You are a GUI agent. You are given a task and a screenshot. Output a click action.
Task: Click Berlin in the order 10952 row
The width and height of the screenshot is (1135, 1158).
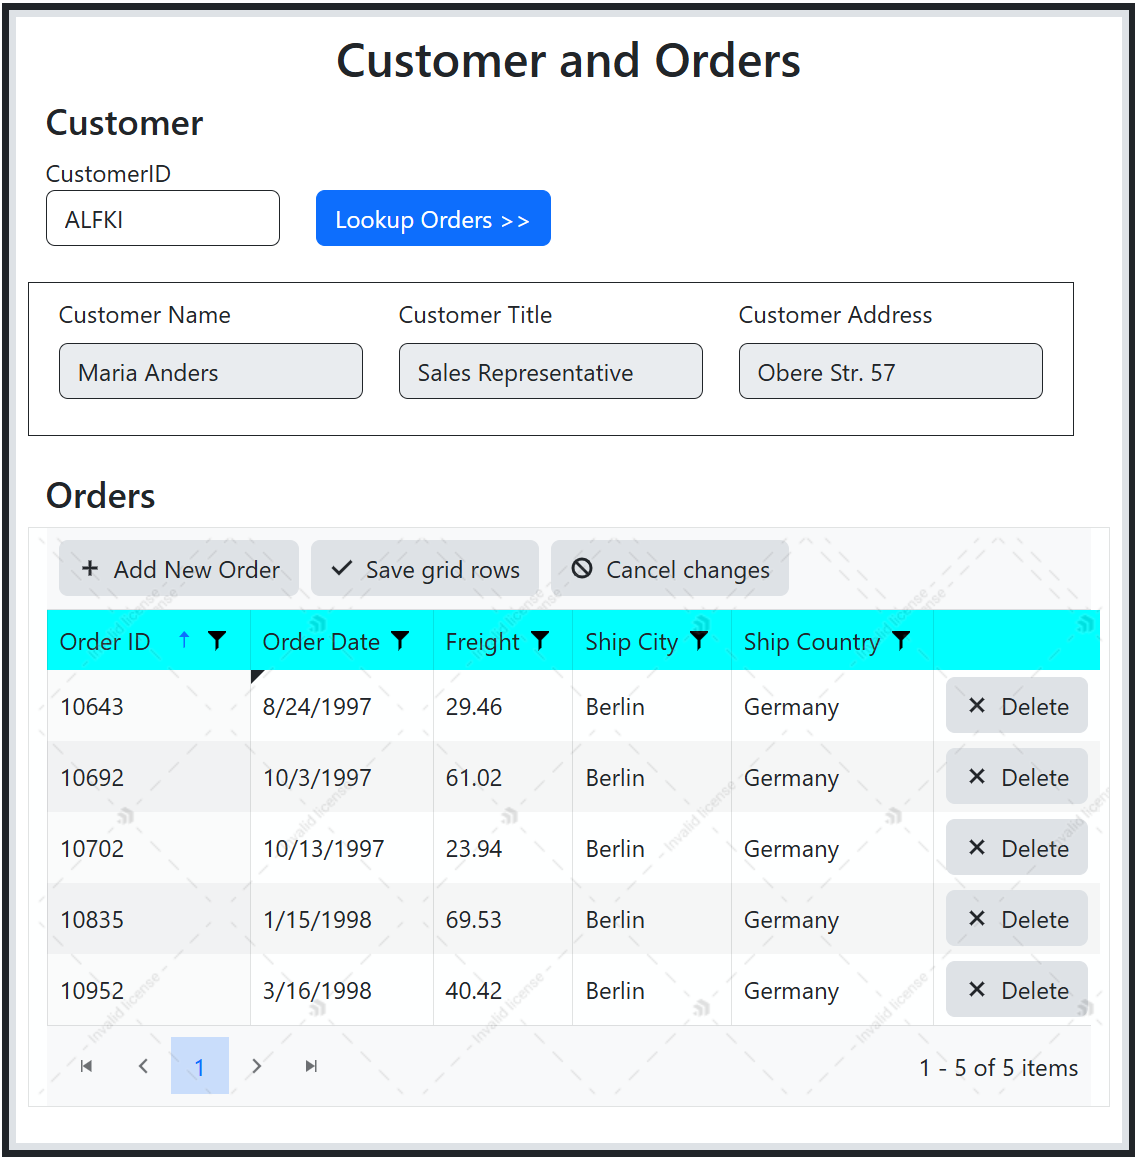[x=615, y=990]
